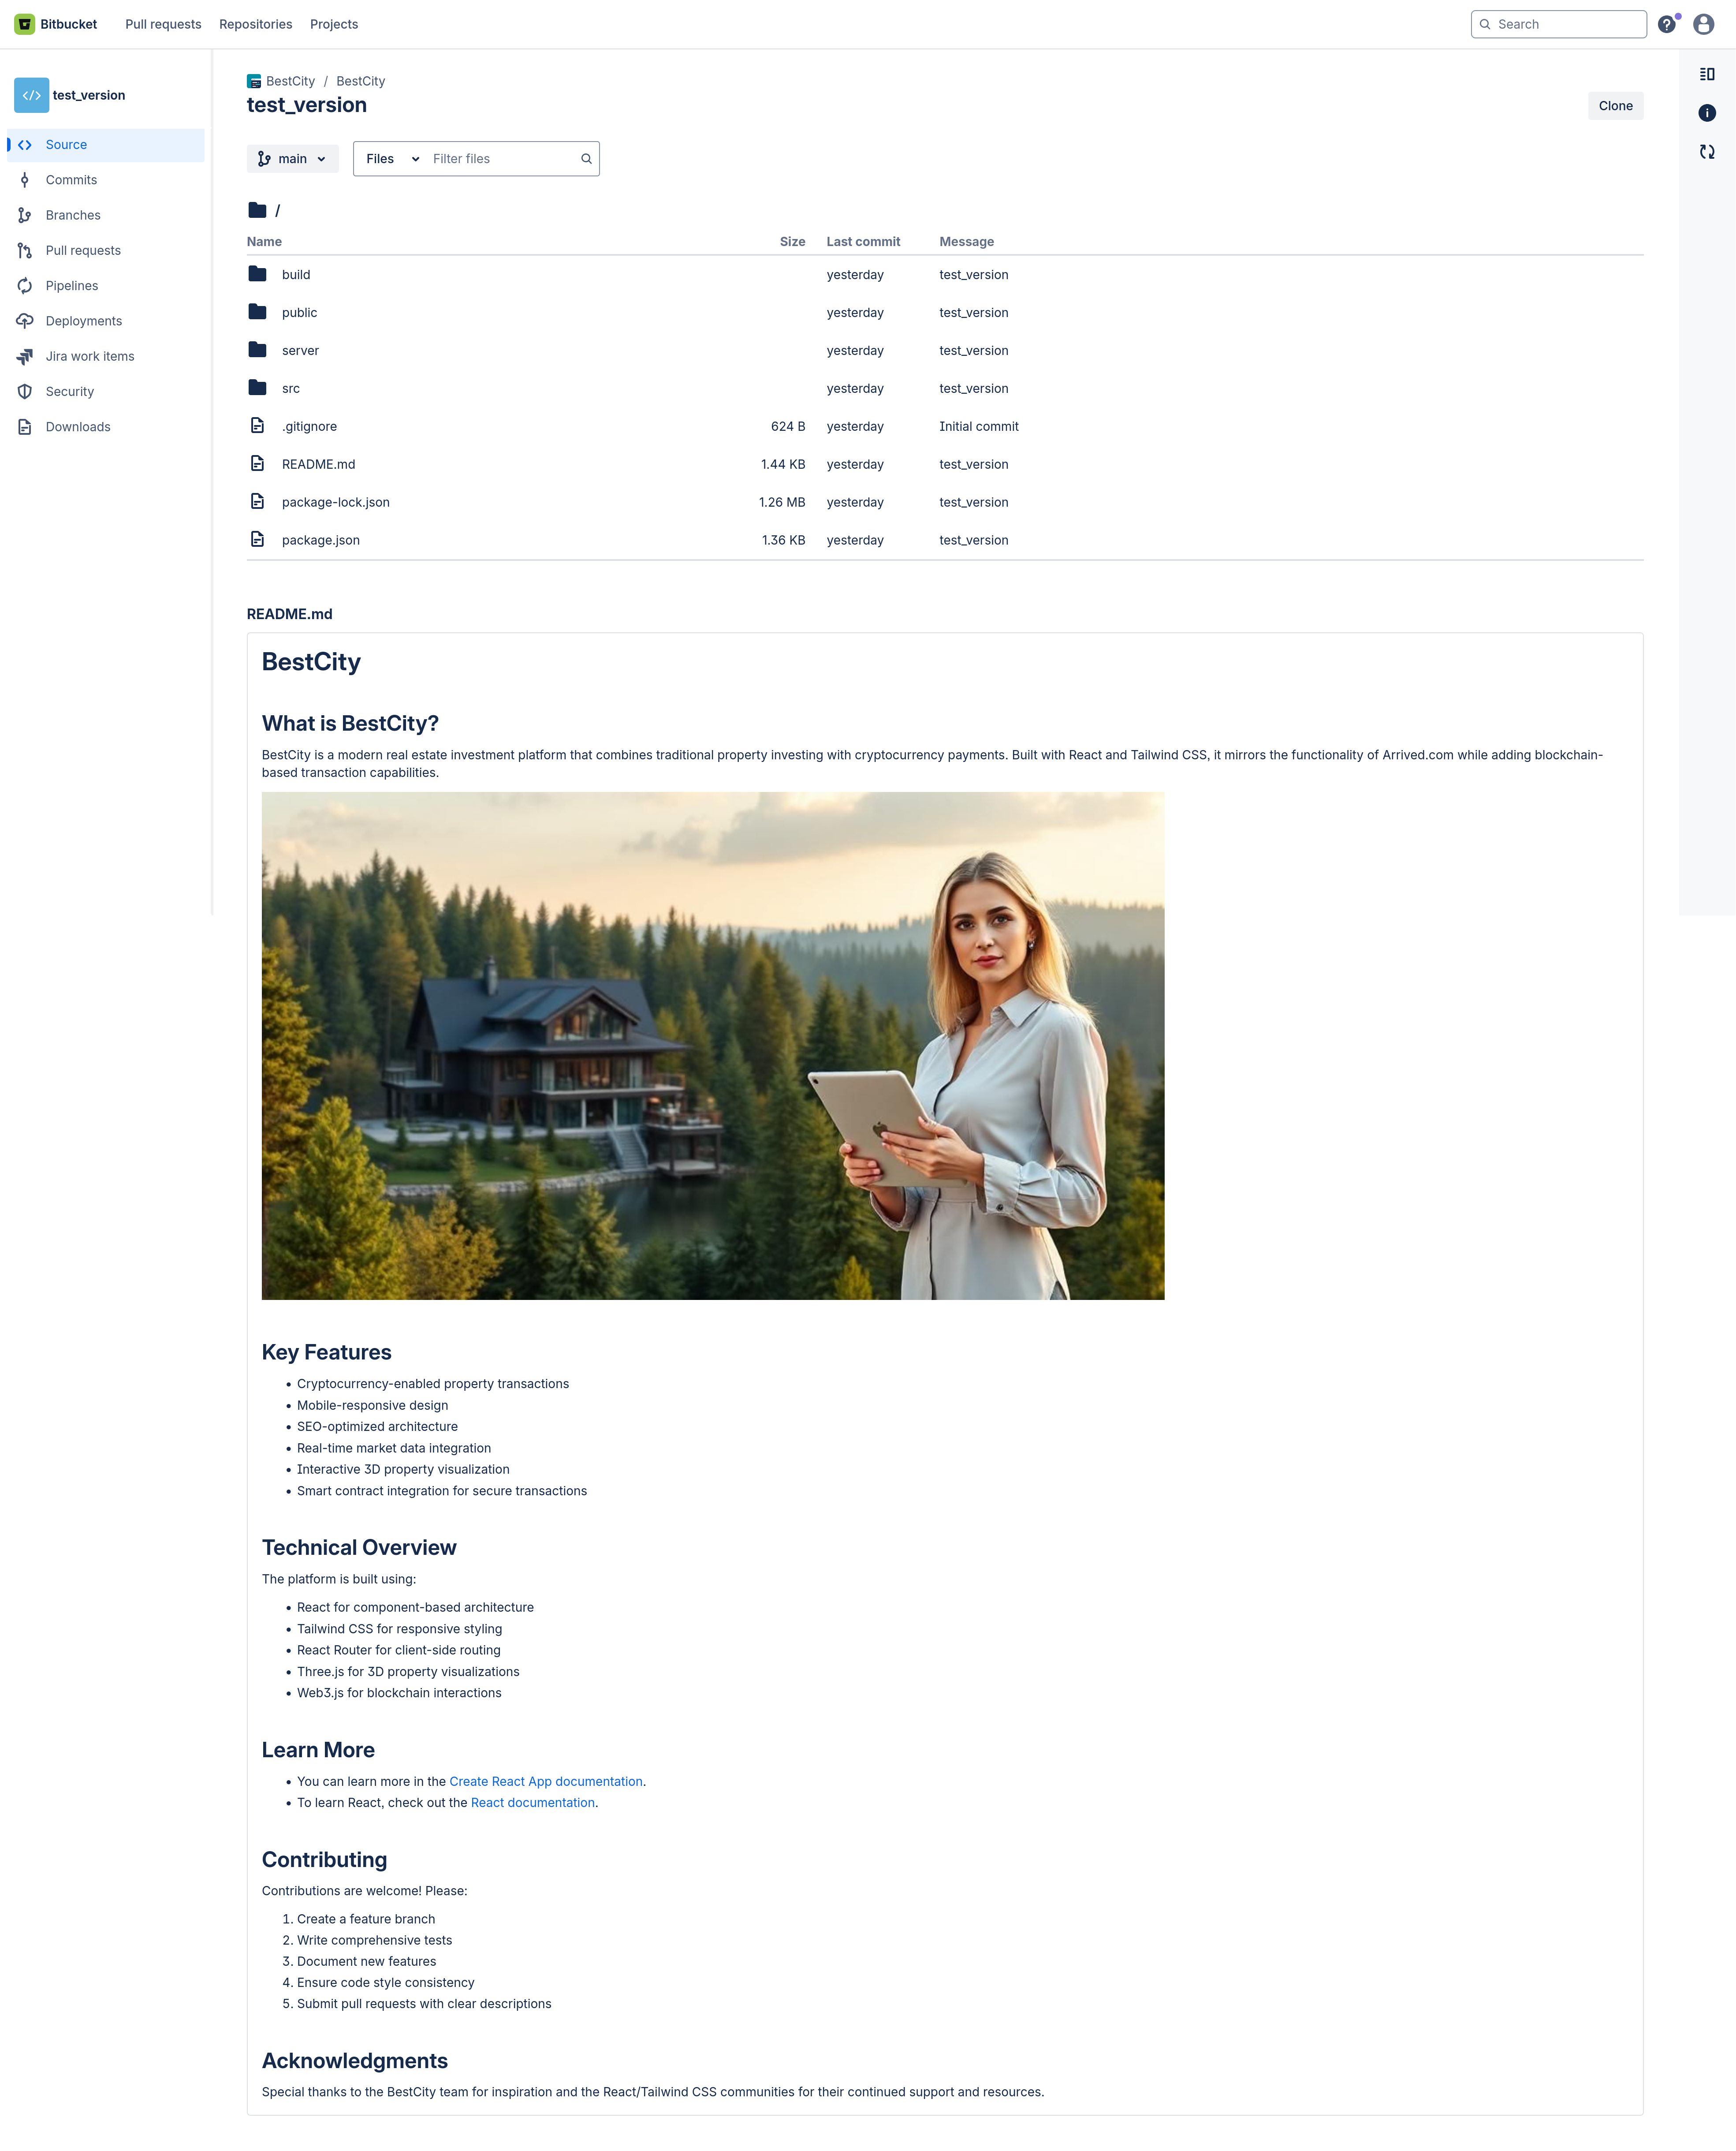Click the Bitbucket logo icon
The height and width of the screenshot is (2151, 1736).
coord(23,23)
